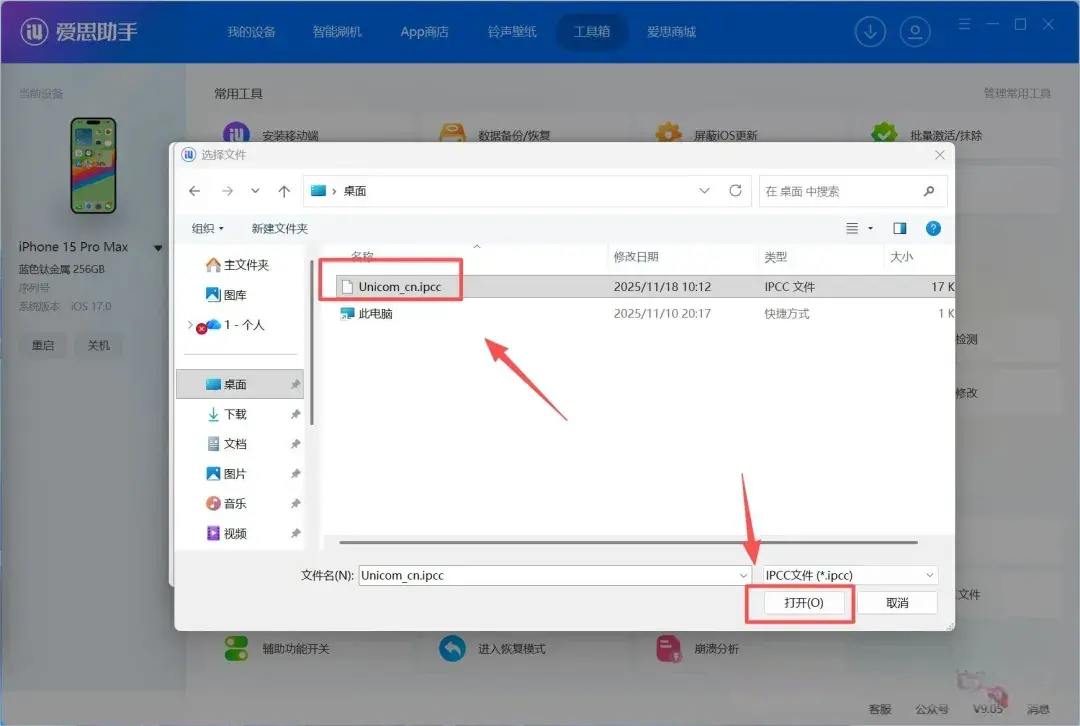Viewport: 1080px width, 726px height.
Task: Sort by 大小 column header
Action: tap(901, 257)
